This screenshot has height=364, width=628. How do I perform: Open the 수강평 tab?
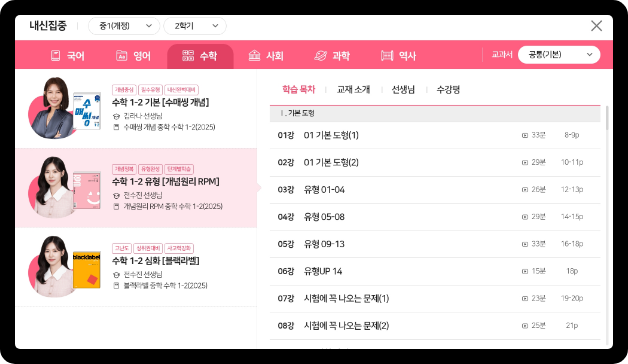[x=448, y=89]
